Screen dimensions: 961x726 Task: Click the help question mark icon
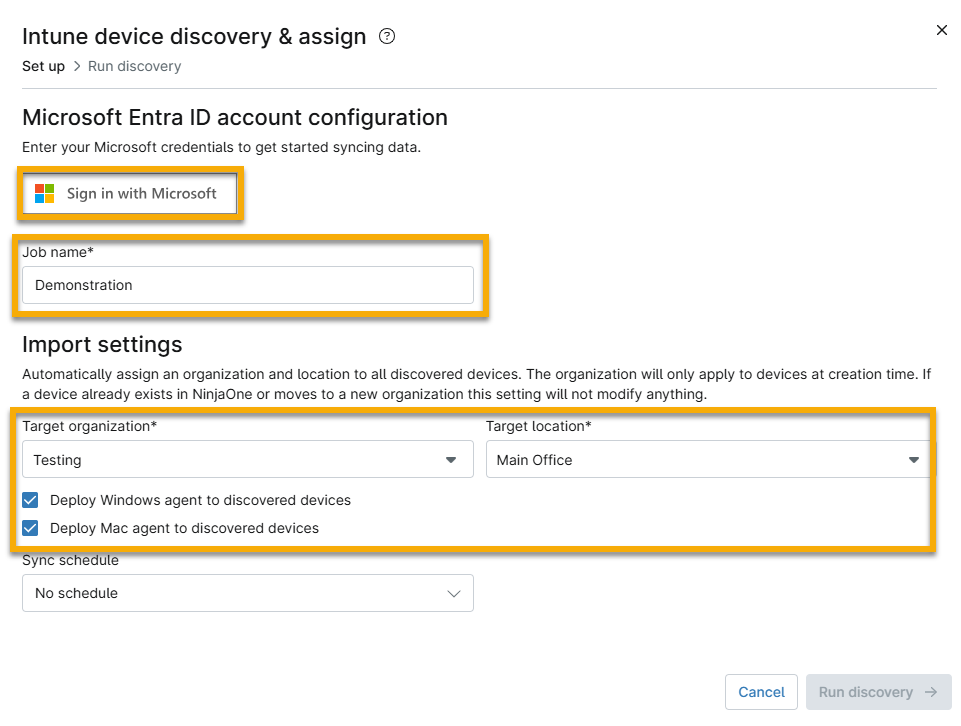point(387,37)
